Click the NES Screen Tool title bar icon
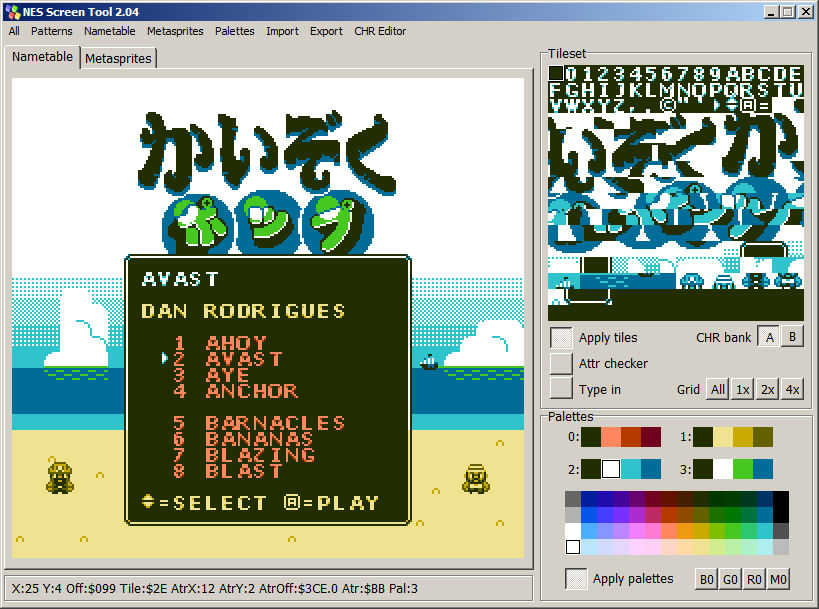 pyautogui.click(x=10, y=11)
